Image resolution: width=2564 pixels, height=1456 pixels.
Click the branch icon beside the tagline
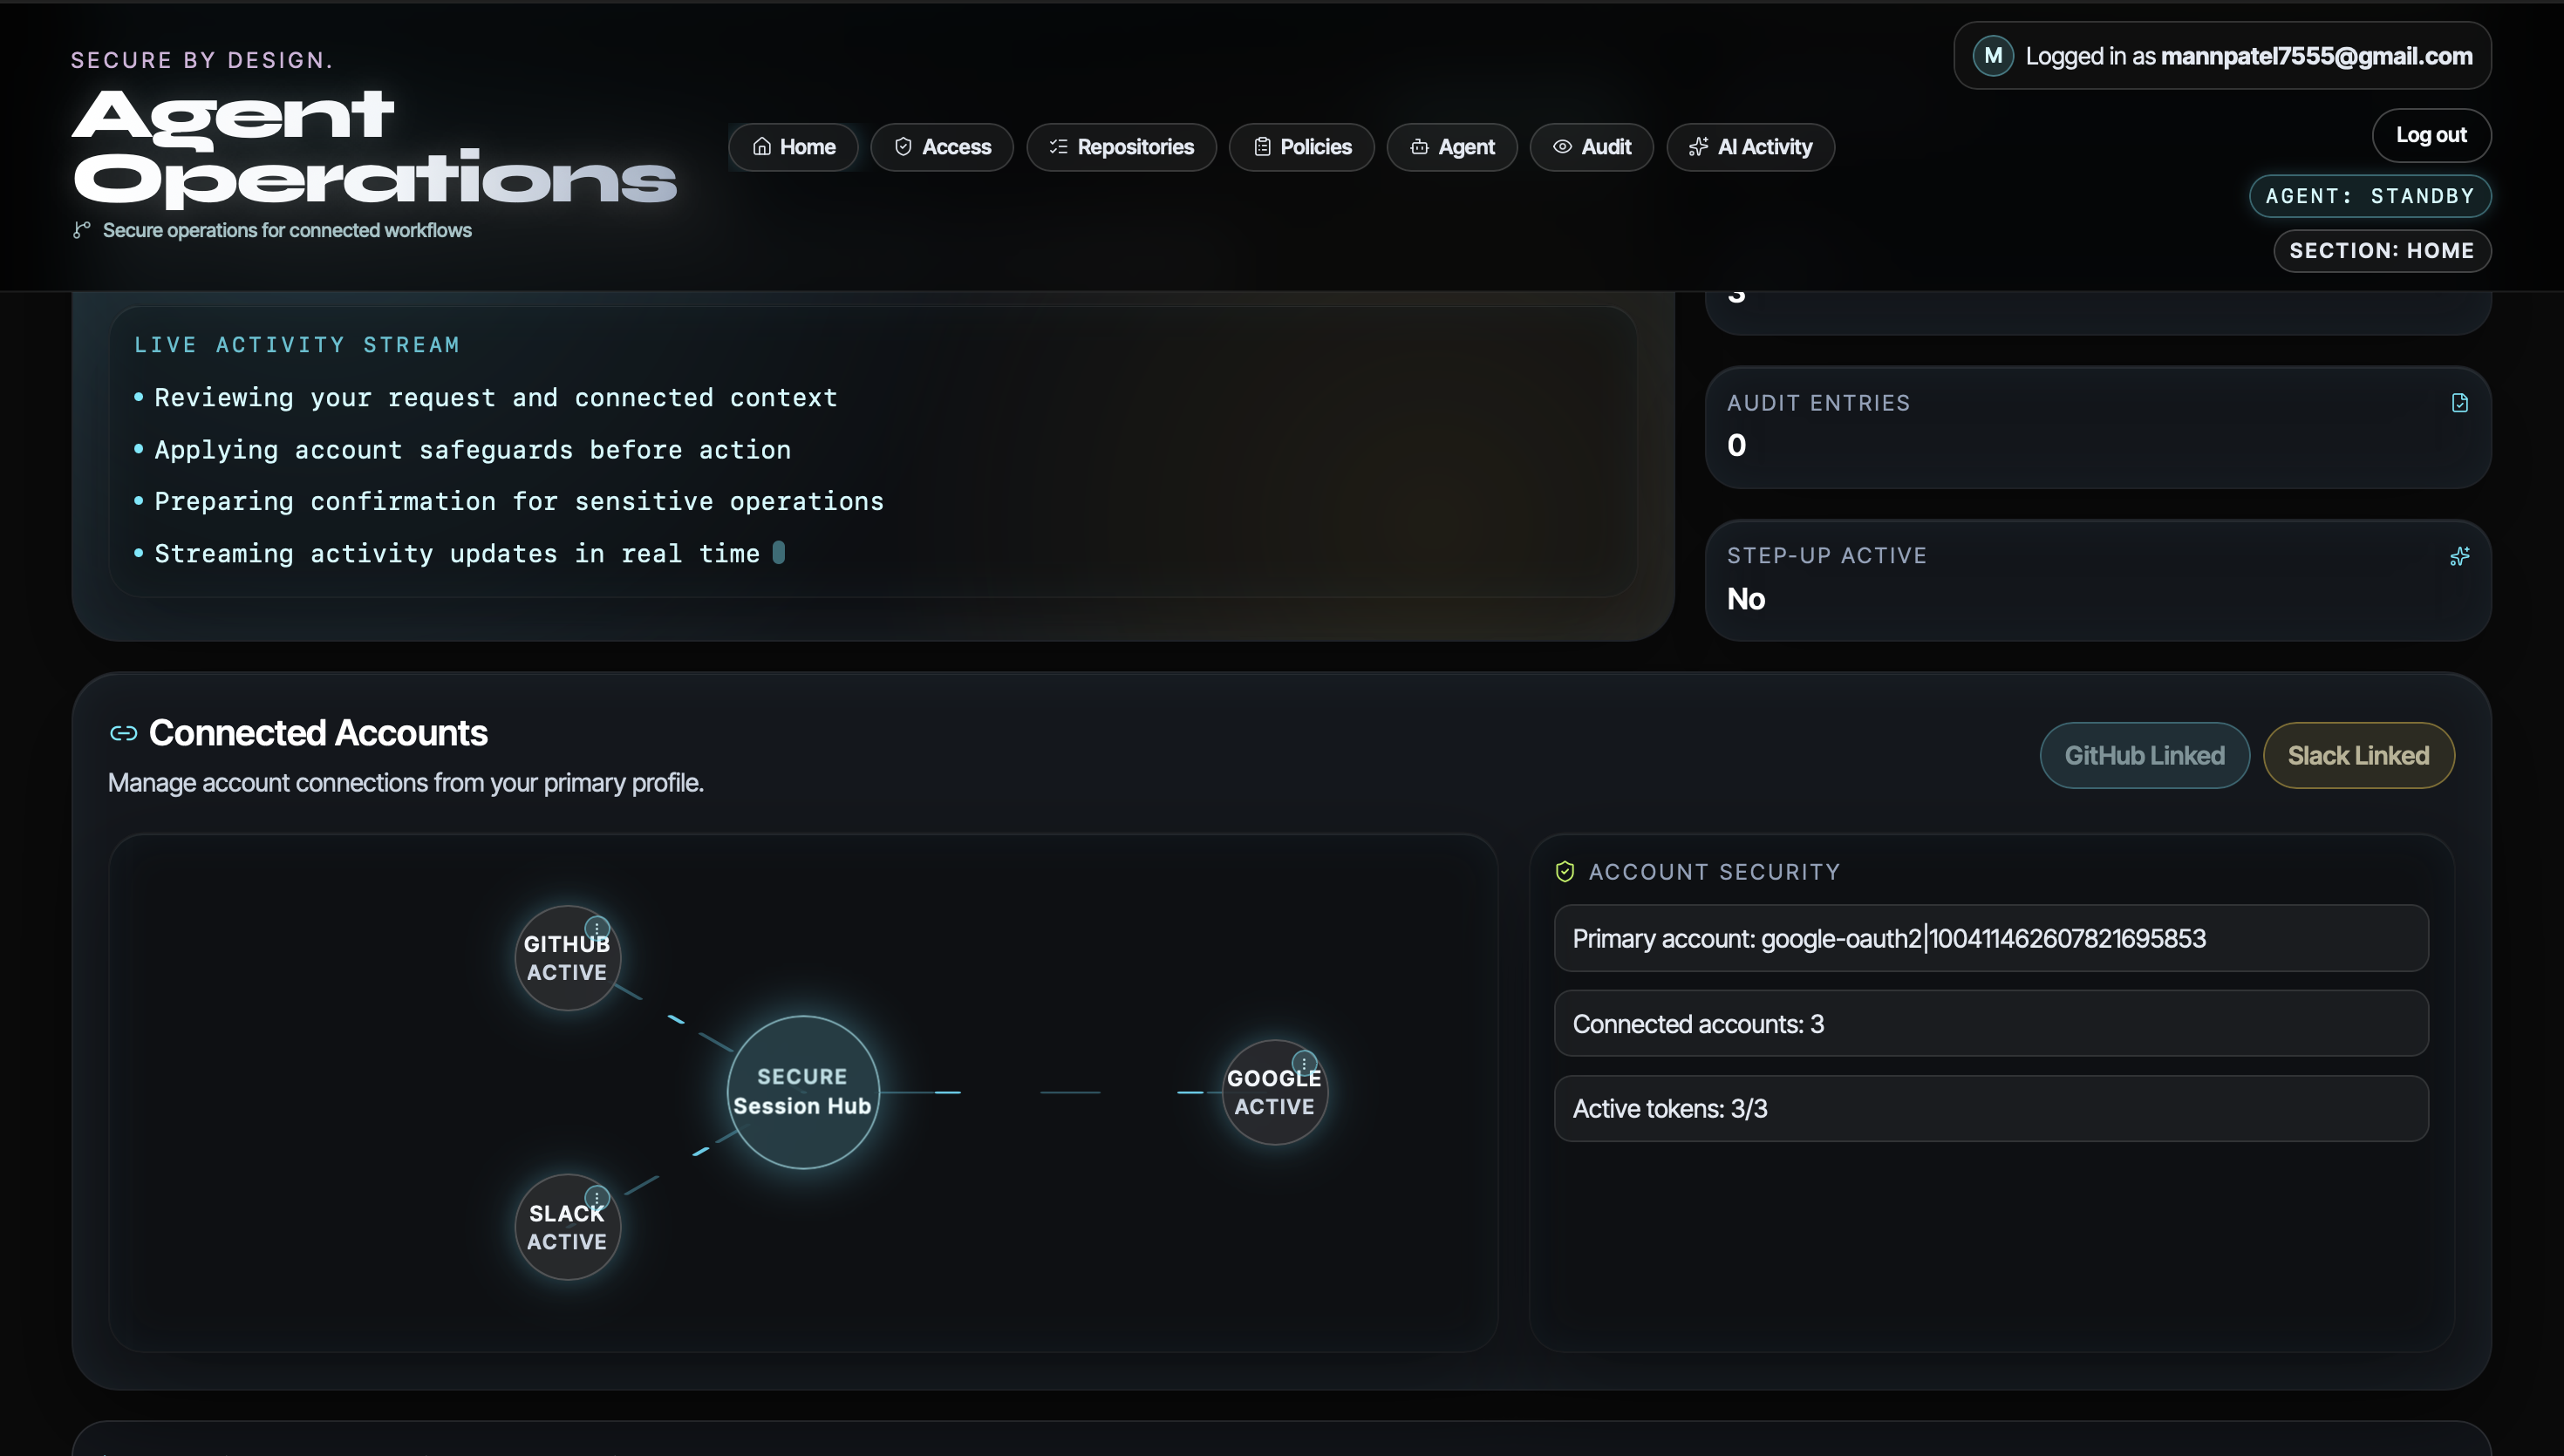(x=82, y=230)
